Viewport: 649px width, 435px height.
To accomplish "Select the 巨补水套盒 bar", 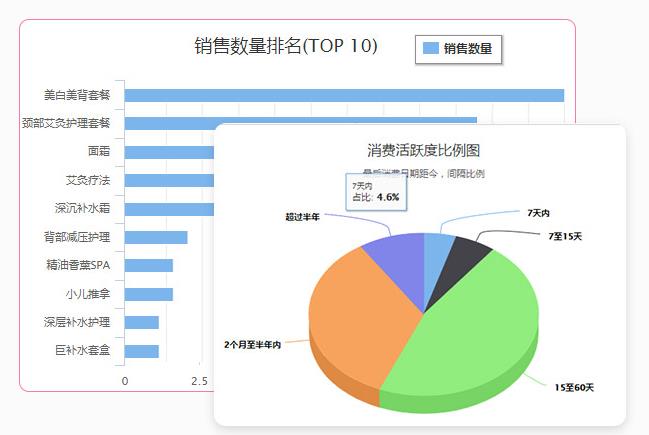I will [142, 351].
